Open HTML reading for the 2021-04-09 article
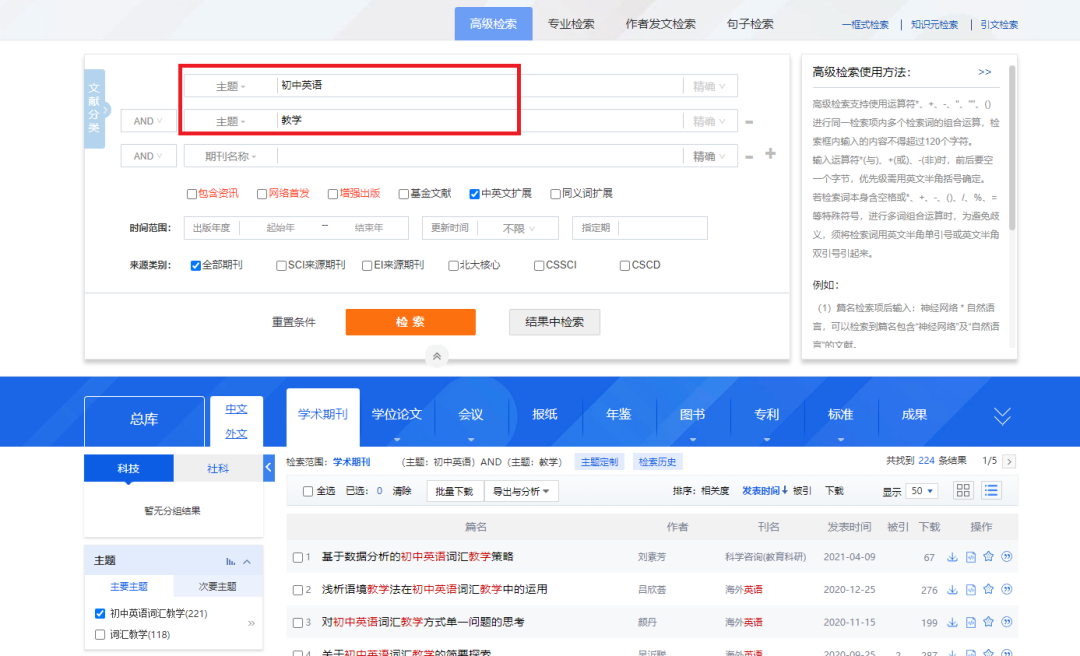1080x656 pixels. [970, 557]
